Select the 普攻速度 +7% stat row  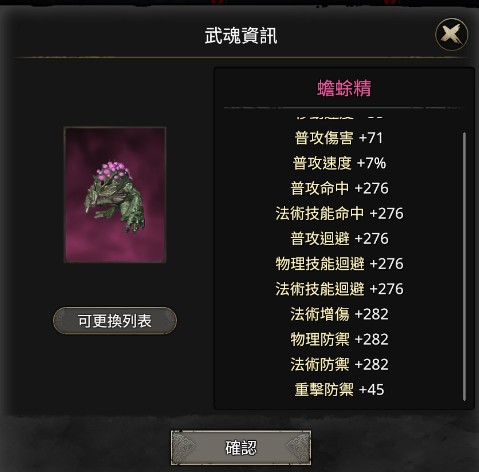click(339, 163)
